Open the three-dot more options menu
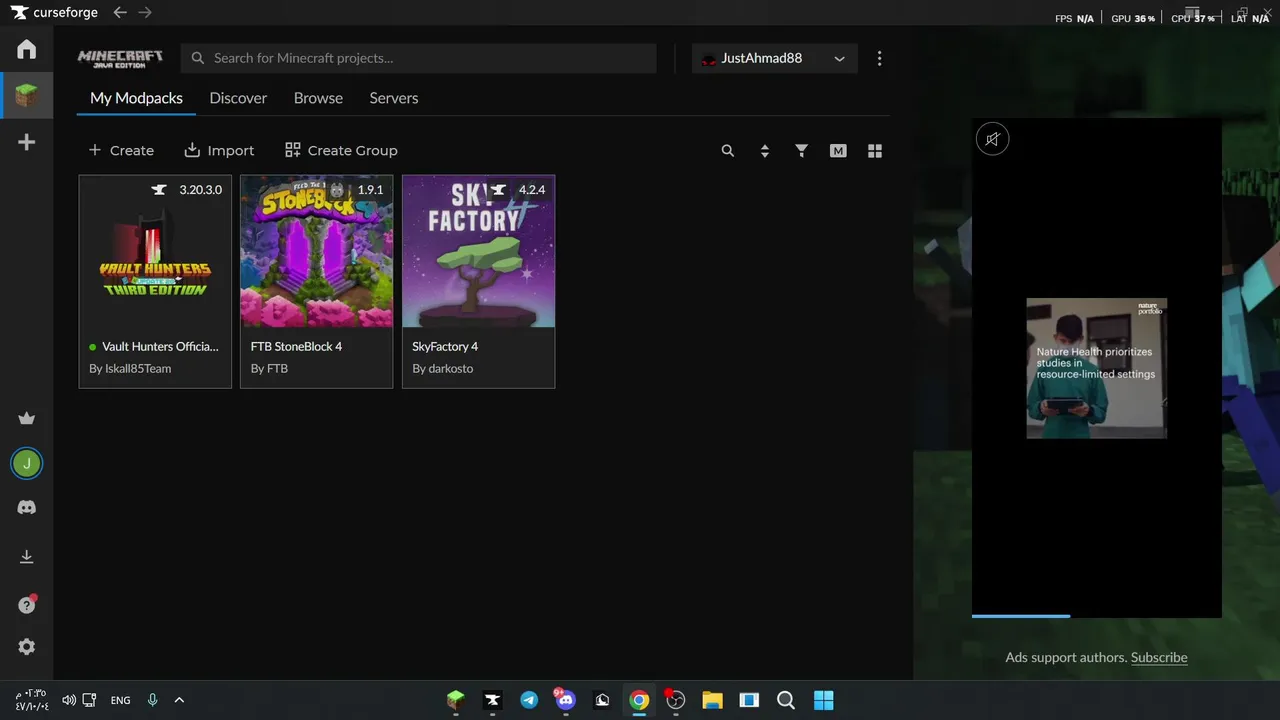Screen dimensions: 1280x720 point(879,59)
